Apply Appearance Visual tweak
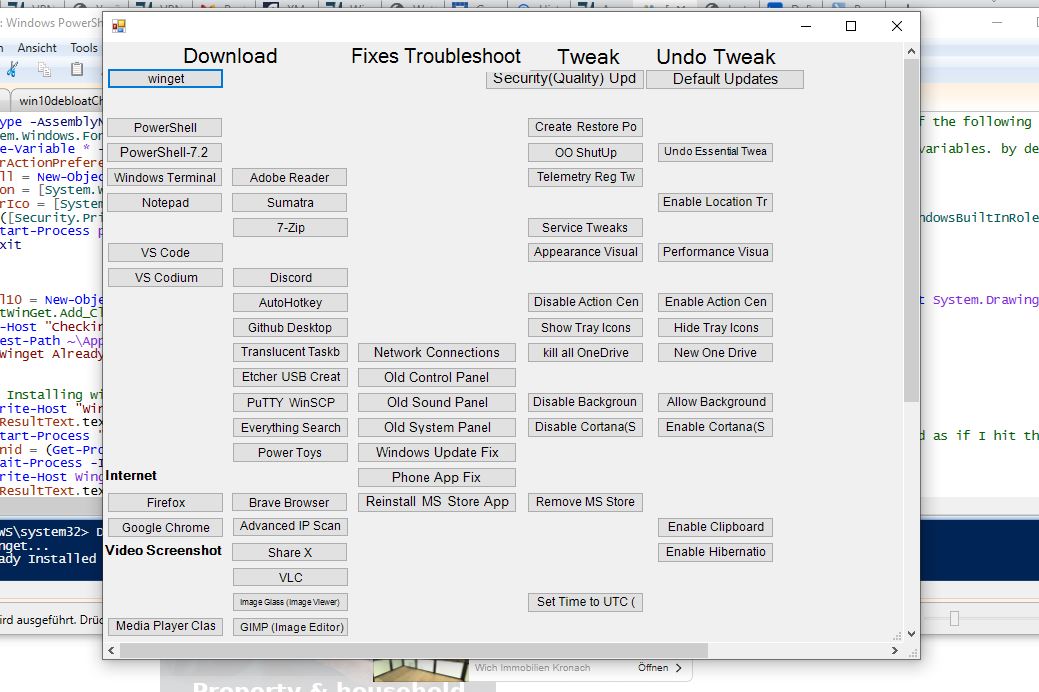 [x=585, y=253]
